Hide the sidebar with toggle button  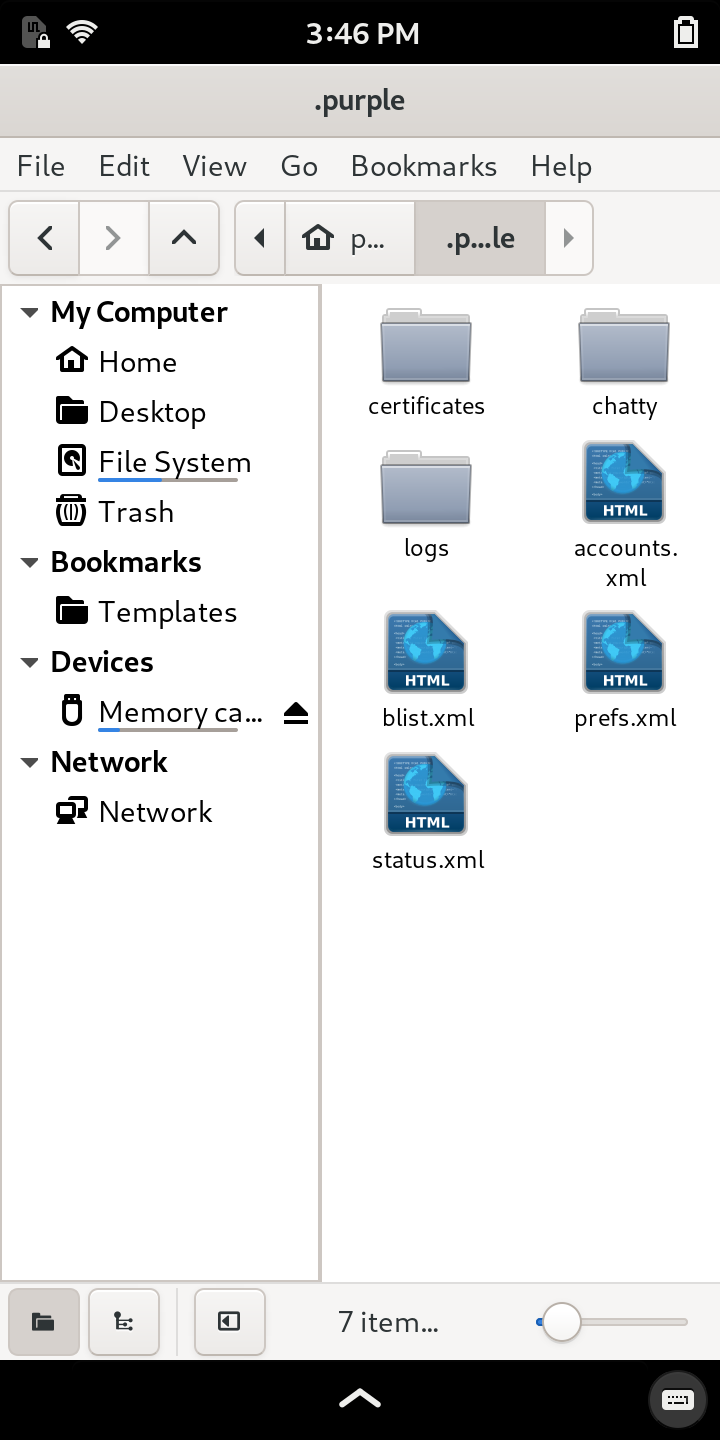[x=230, y=1322]
